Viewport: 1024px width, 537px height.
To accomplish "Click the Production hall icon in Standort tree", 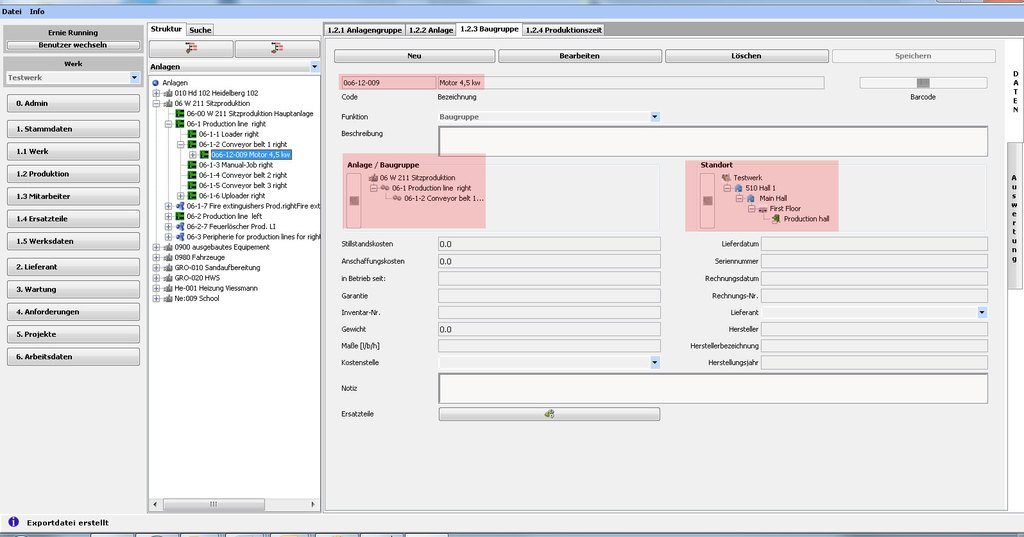I will pos(776,219).
